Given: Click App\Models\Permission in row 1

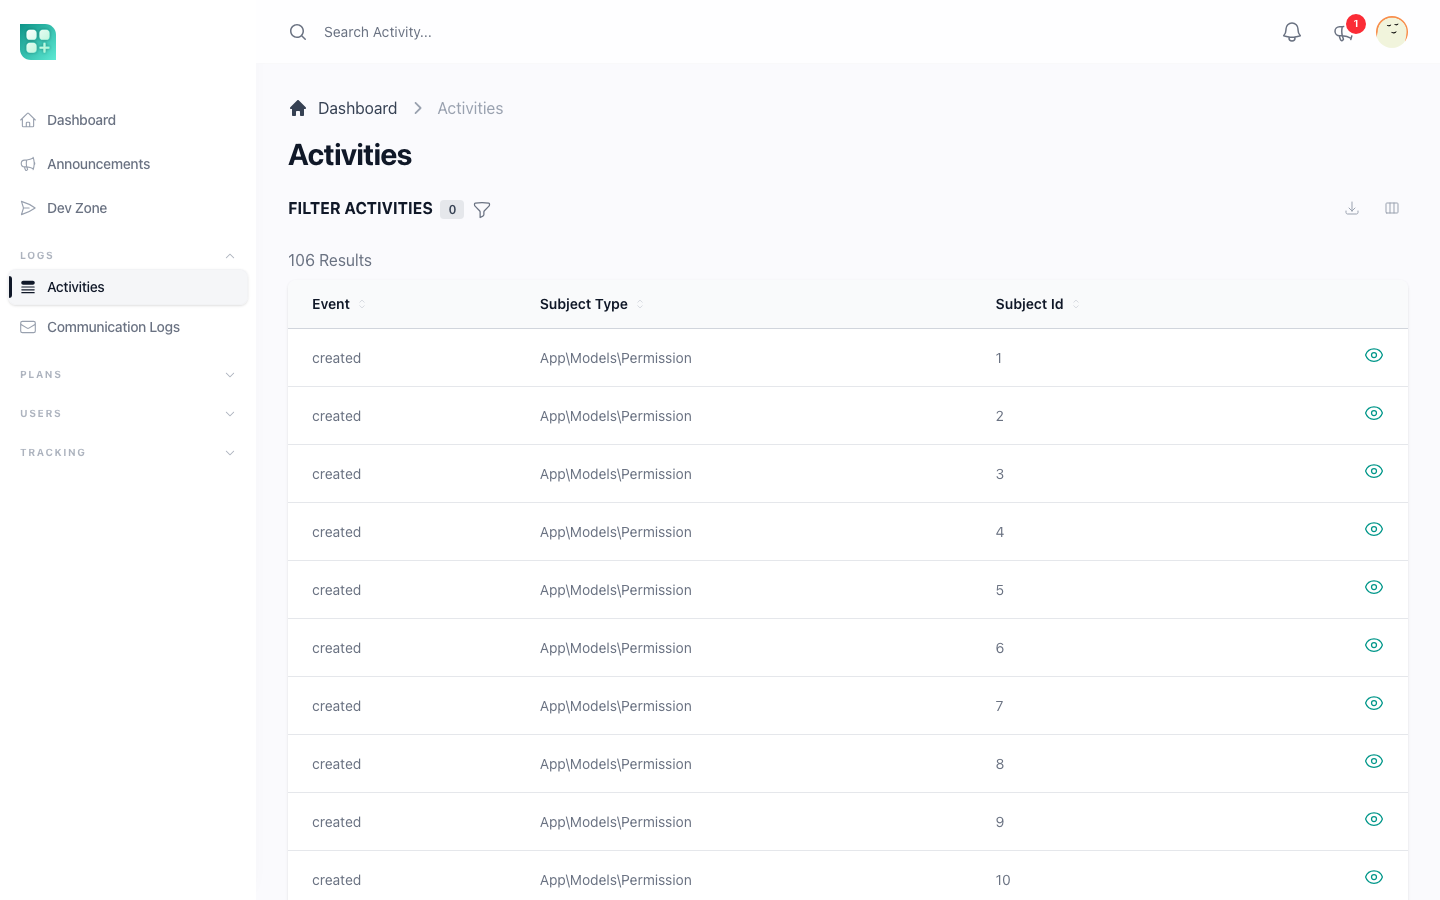Looking at the screenshot, I should coord(616,358).
